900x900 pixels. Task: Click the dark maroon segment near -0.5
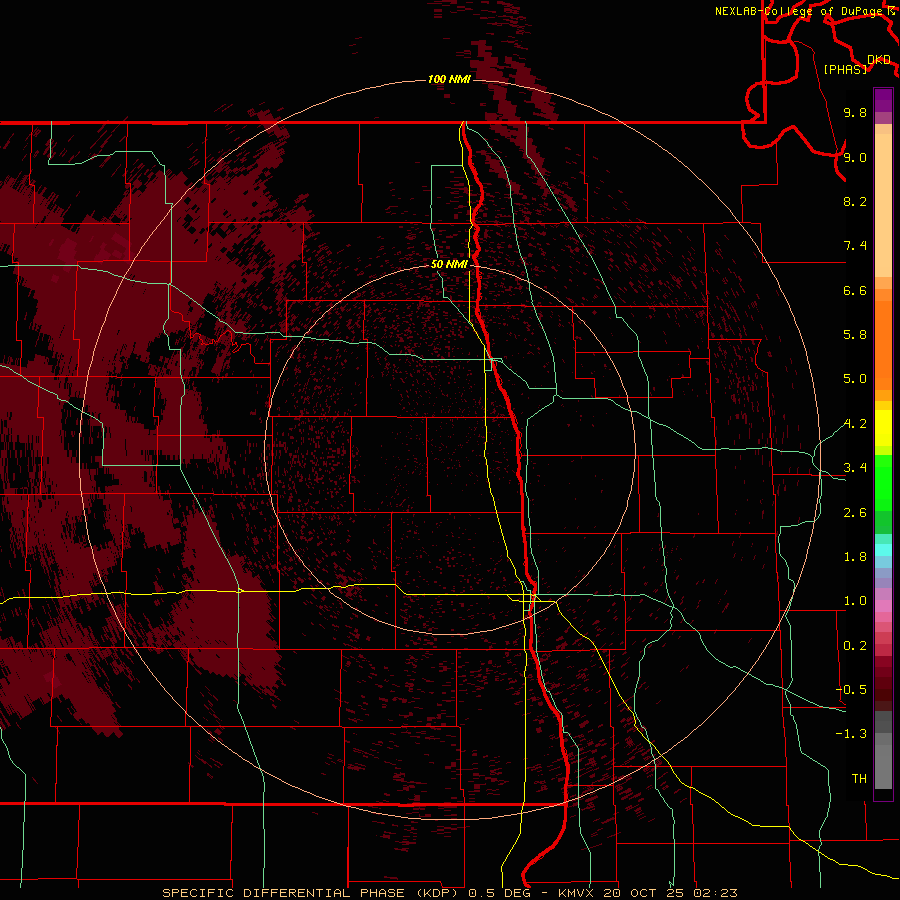click(x=883, y=689)
